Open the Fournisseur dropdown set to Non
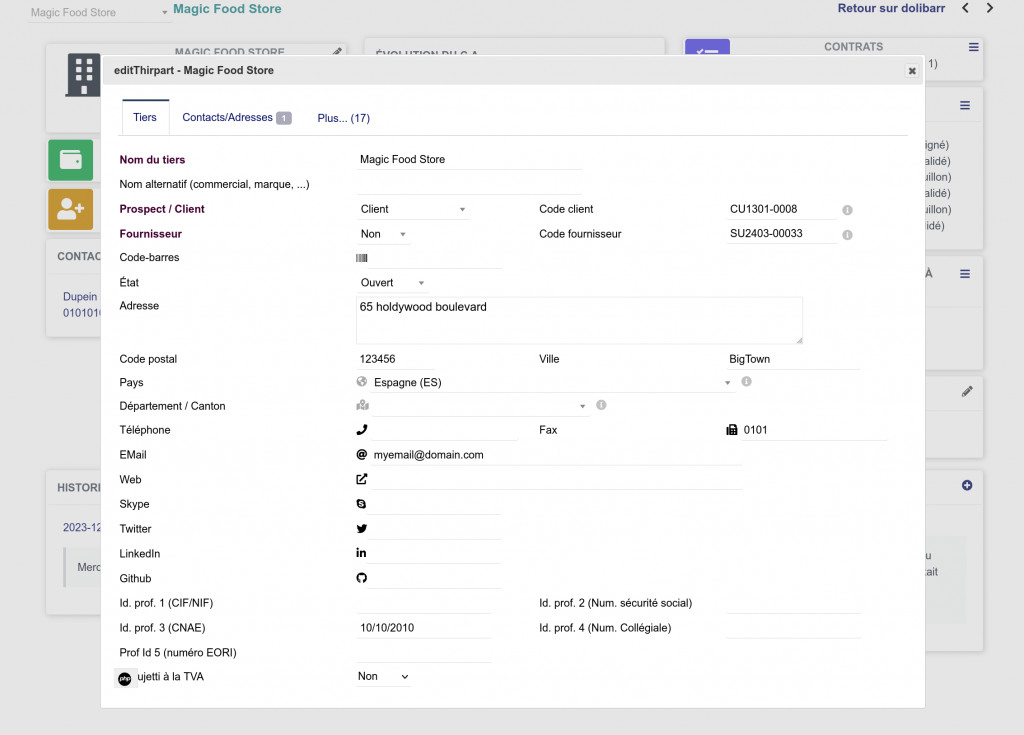1024x735 pixels. [384, 234]
